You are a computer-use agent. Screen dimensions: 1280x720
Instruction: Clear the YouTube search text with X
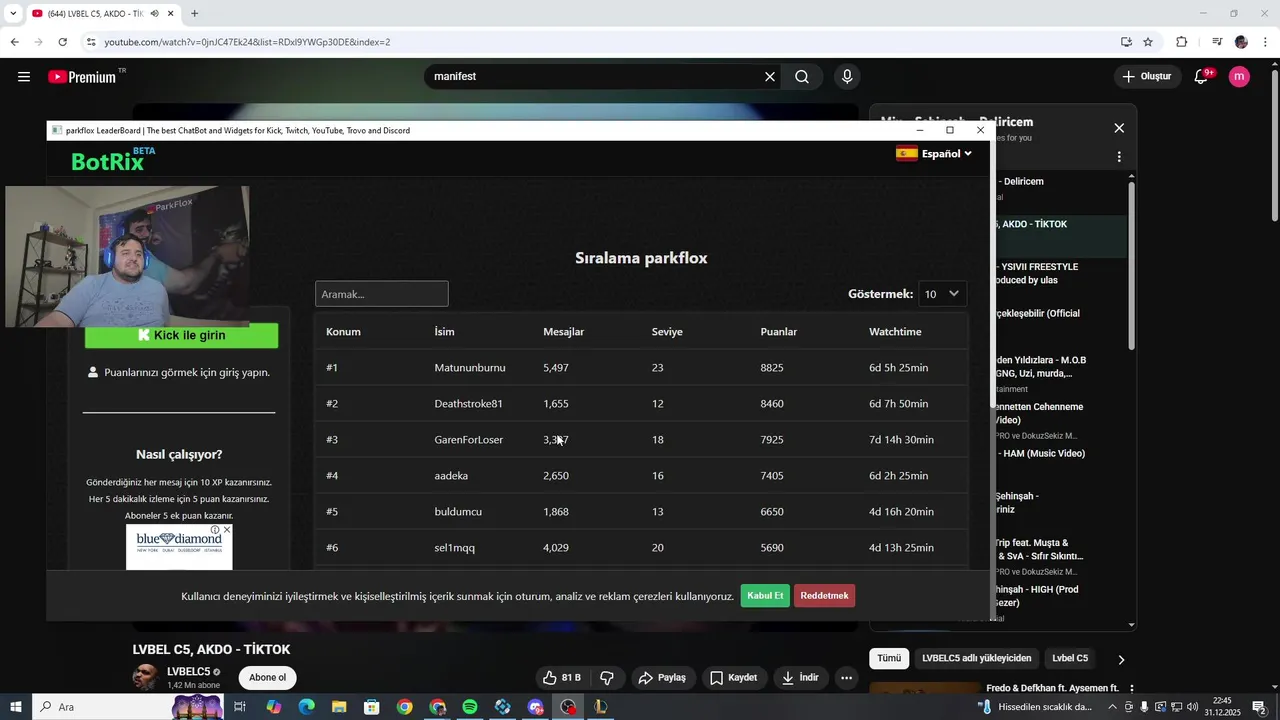click(770, 77)
